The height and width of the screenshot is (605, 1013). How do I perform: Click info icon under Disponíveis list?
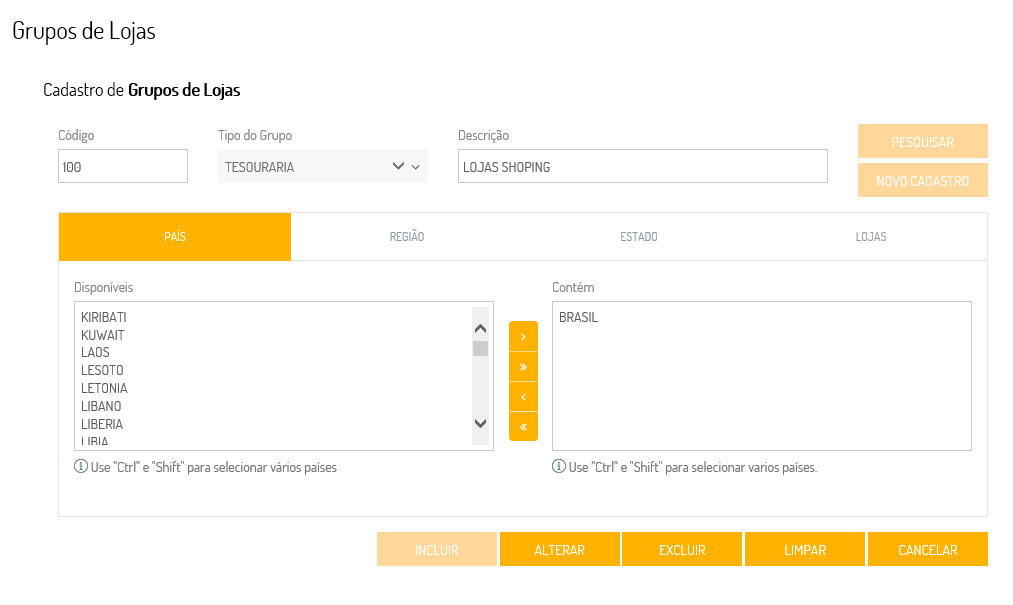[81, 467]
